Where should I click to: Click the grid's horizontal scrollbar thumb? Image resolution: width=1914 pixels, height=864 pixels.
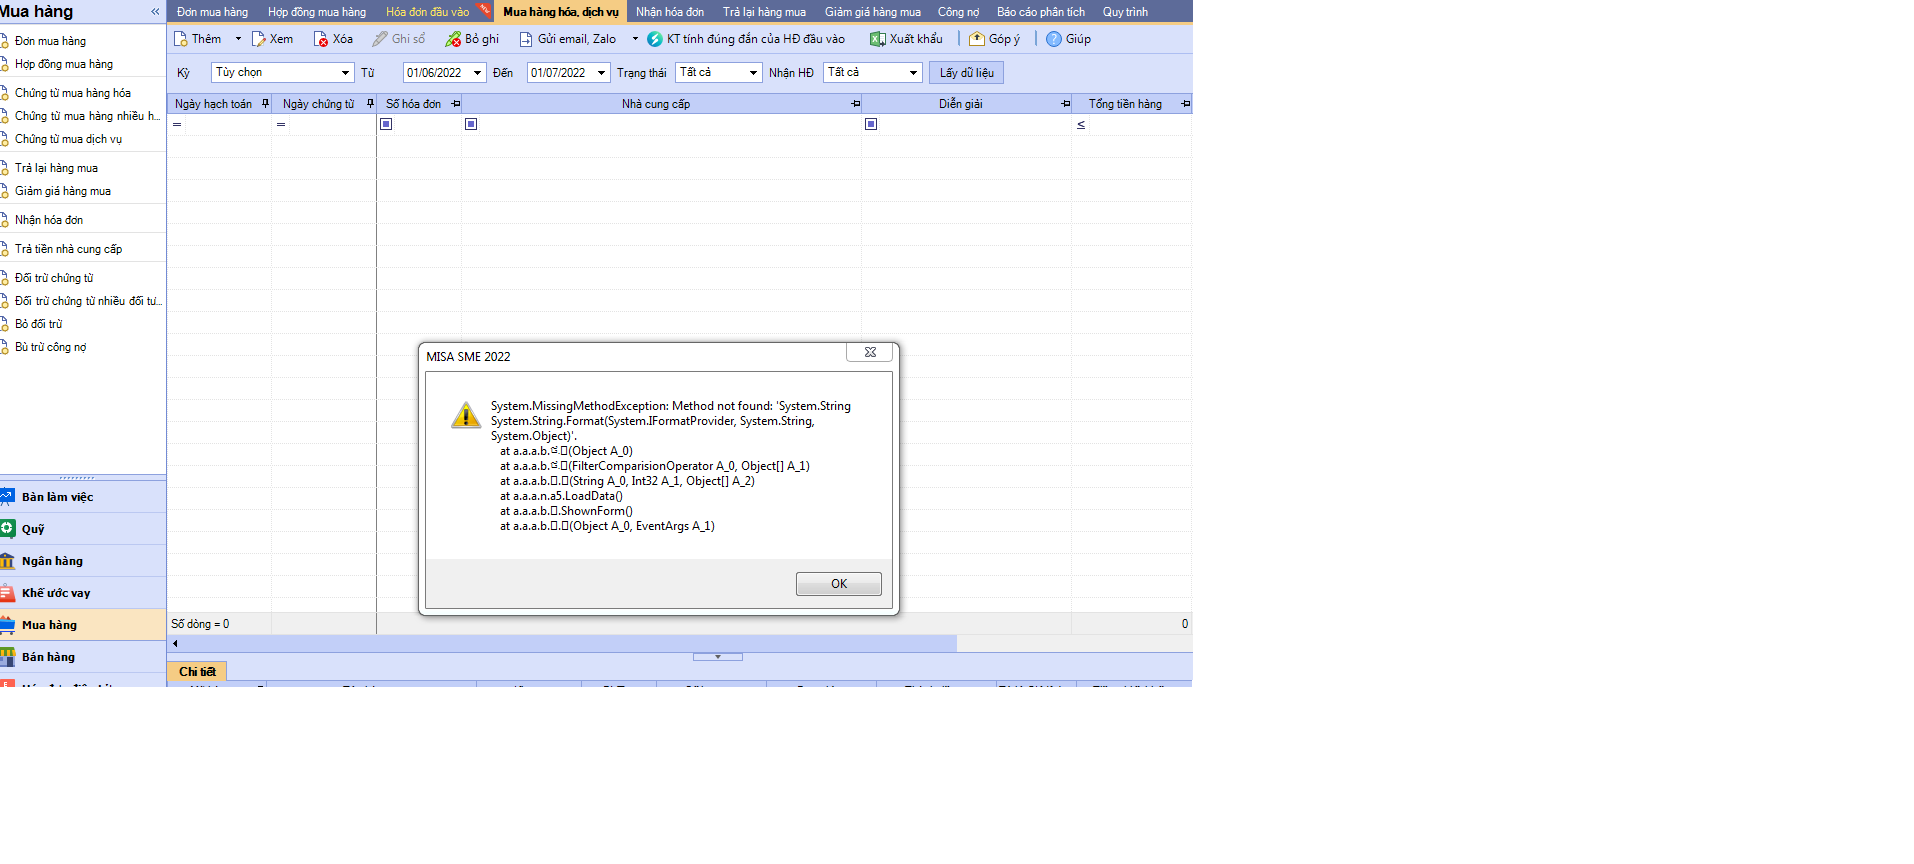(568, 644)
